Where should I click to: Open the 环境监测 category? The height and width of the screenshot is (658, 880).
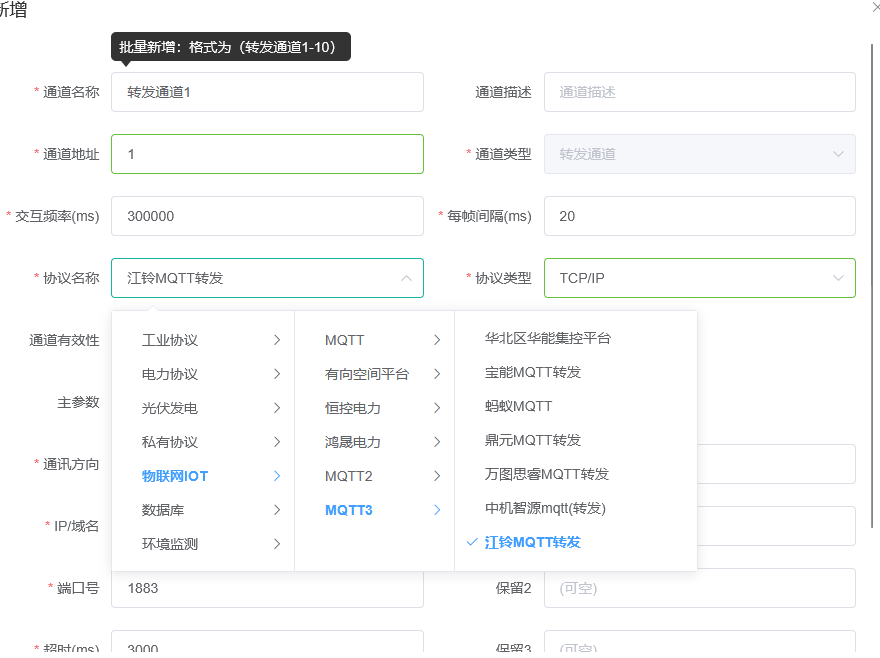pos(170,544)
